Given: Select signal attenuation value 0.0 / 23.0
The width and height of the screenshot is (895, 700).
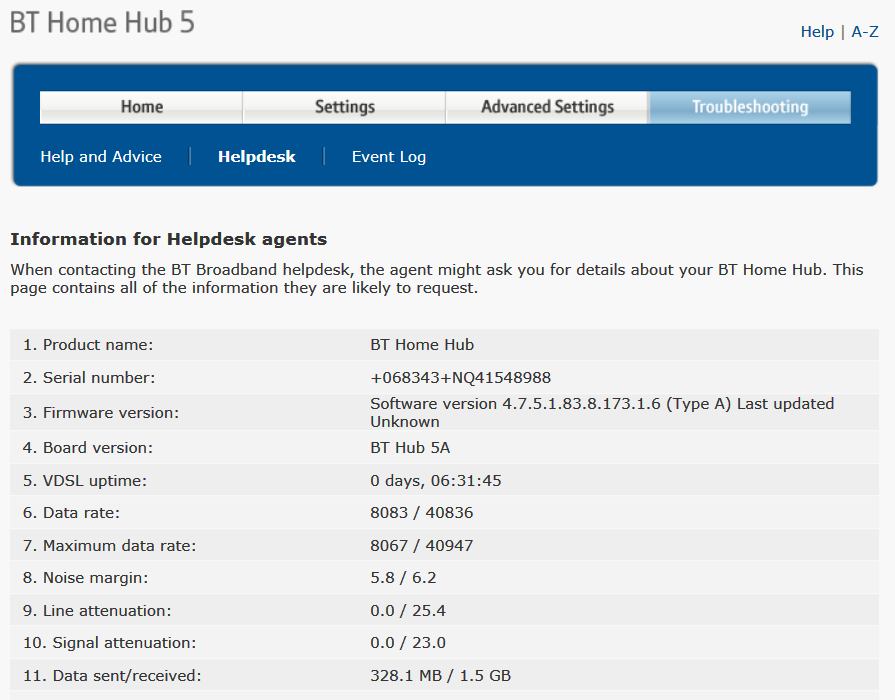Looking at the screenshot, I should click(408, 643).
